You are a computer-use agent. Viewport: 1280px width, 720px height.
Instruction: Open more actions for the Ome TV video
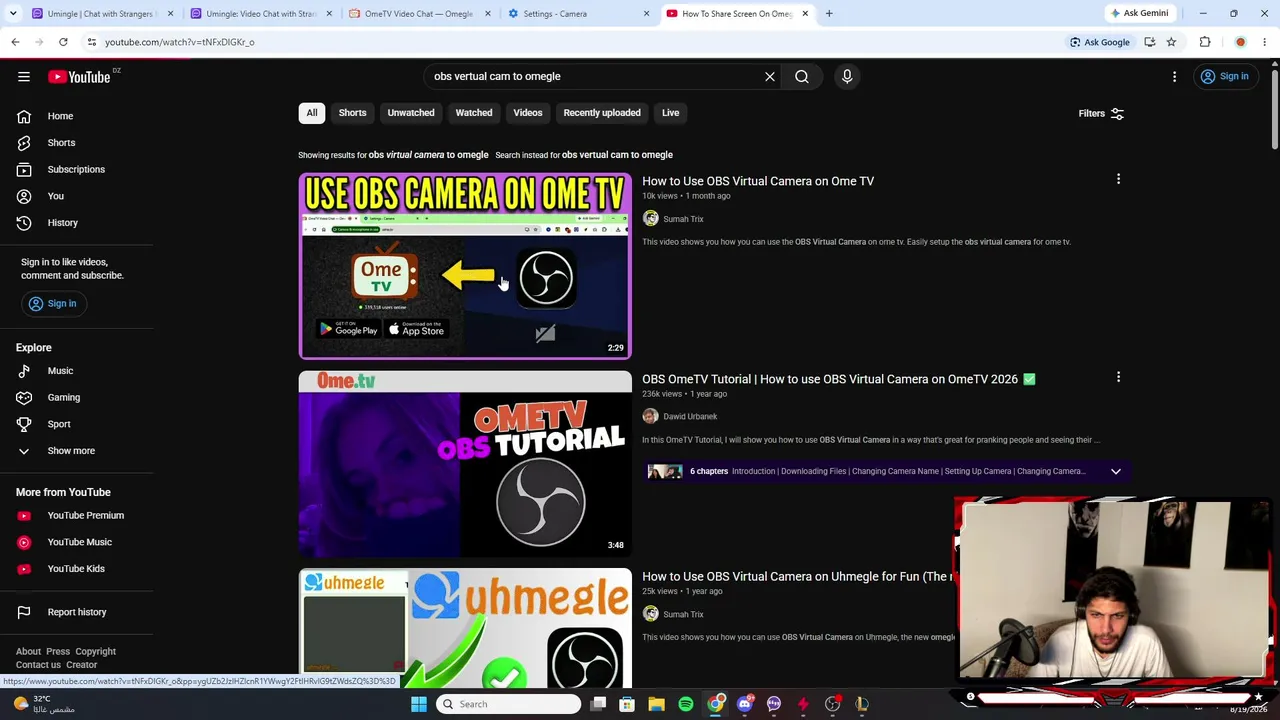(x=1118, y=179)
